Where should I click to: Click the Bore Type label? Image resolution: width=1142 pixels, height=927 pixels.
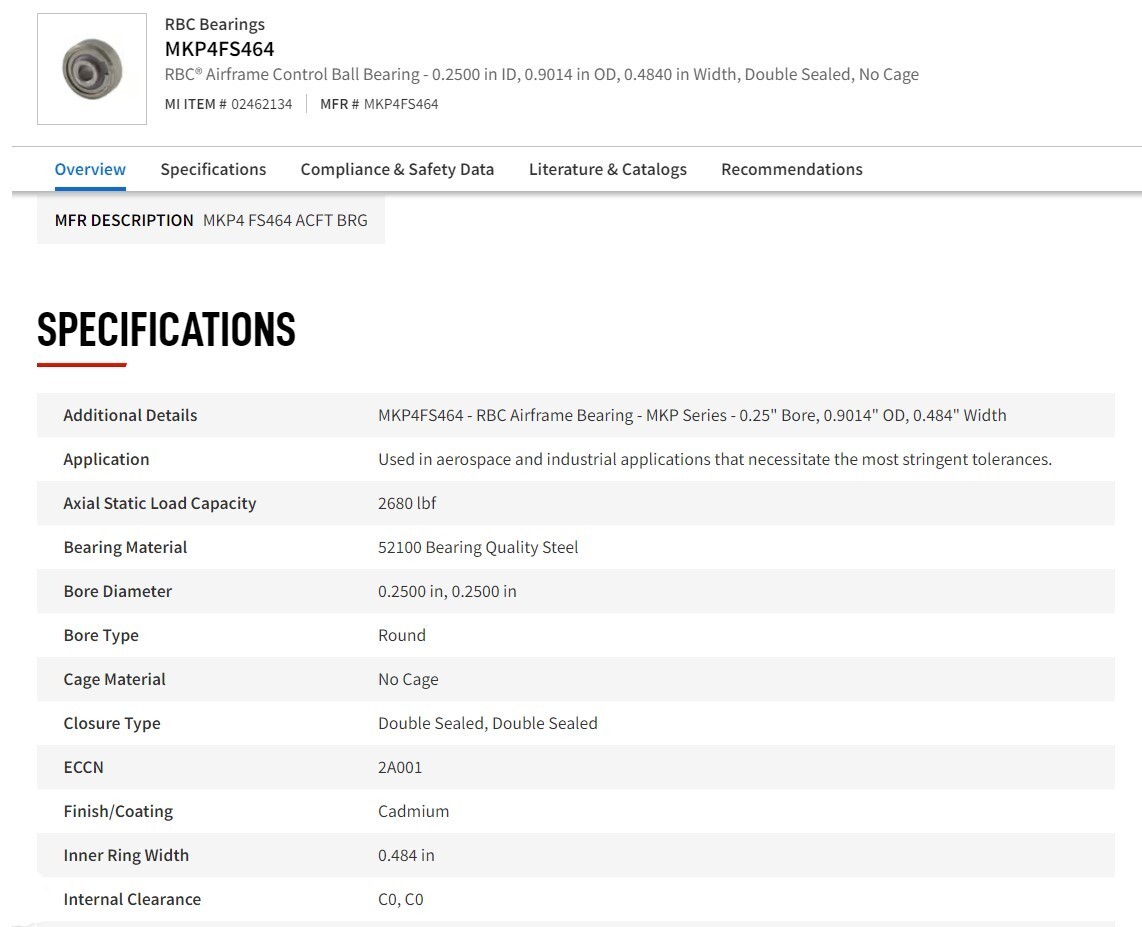coord(101,636)
